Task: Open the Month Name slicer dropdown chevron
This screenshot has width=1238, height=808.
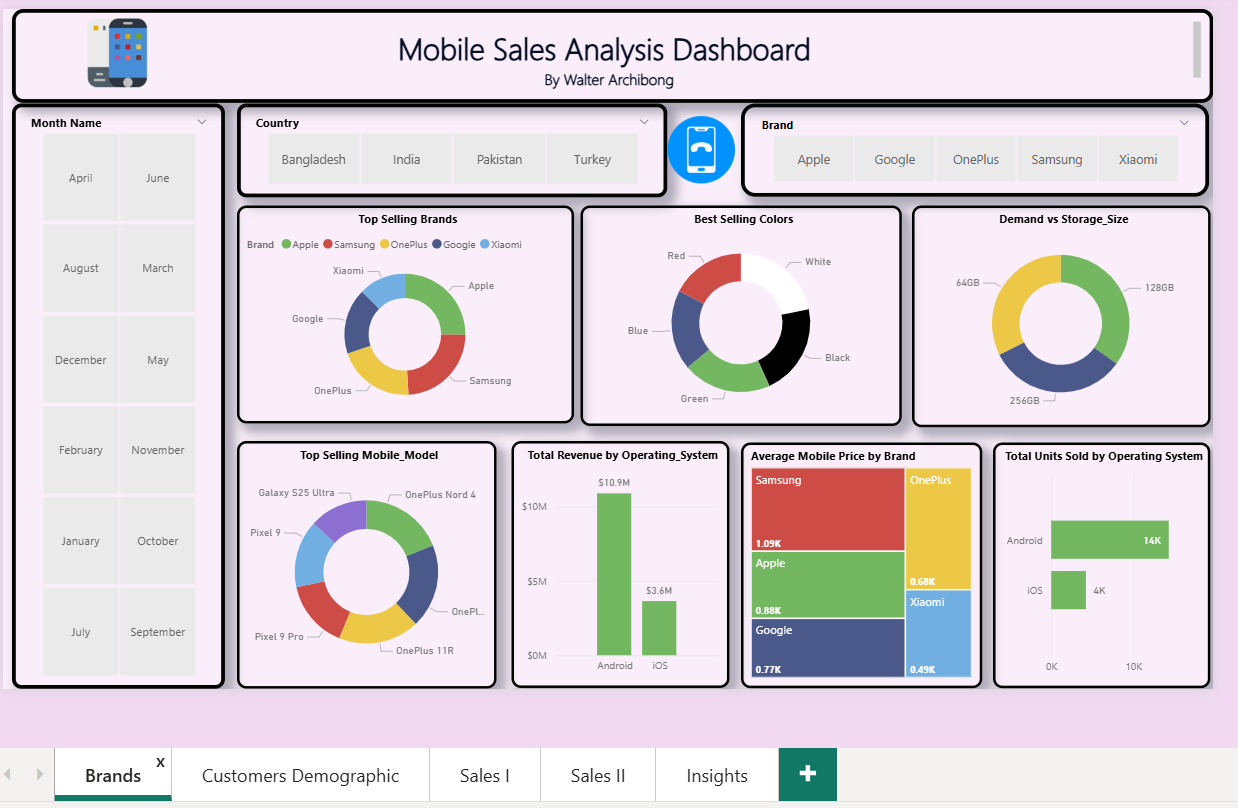Action: [202, 122]
